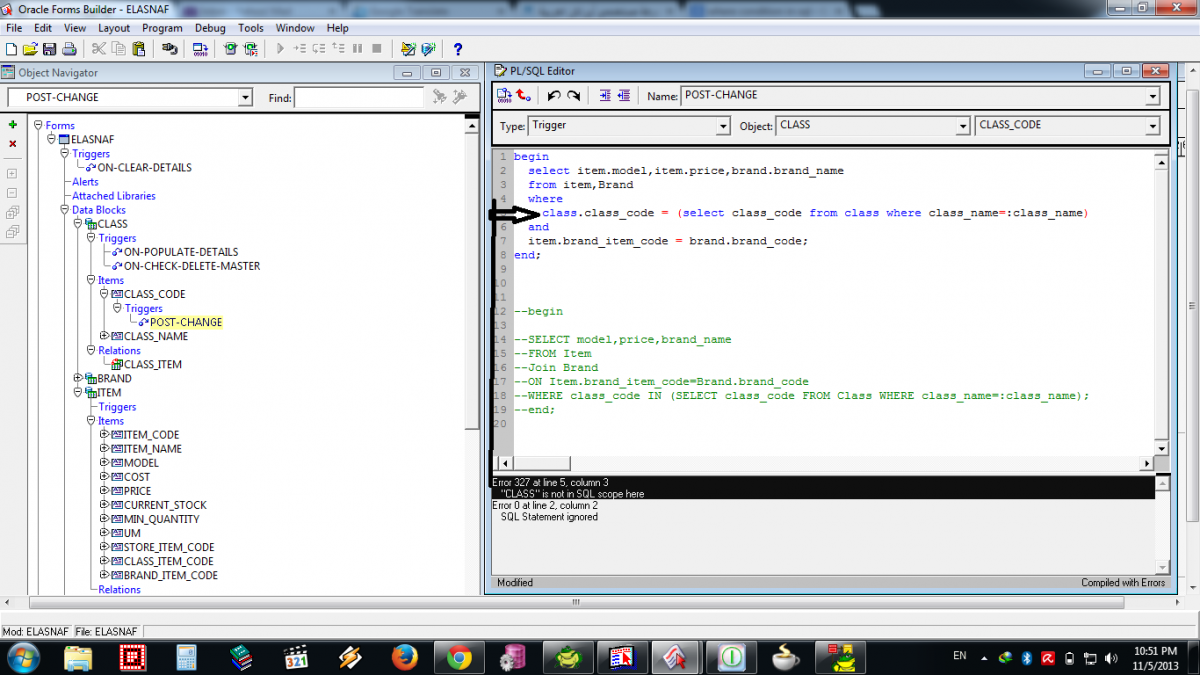Screen dimensions: 1200x675
Task: Open the Debug menu
Action: (x=210, y=28)
